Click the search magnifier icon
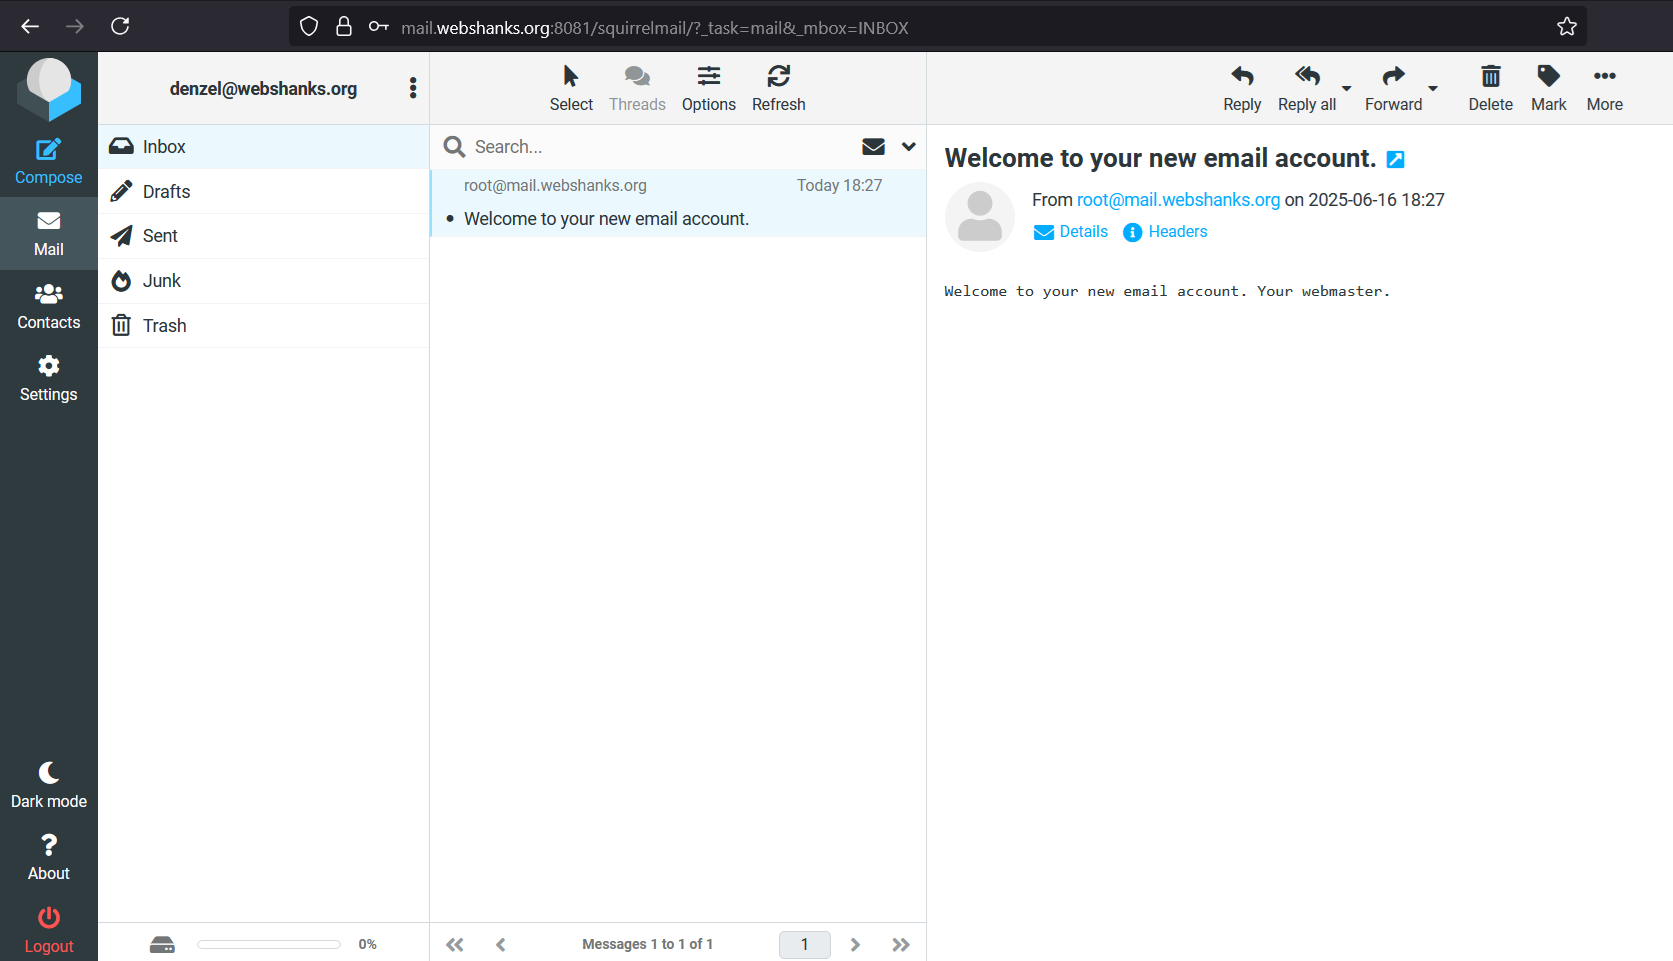The height and width of the screenshot is (961, 1673). (454, 147)
